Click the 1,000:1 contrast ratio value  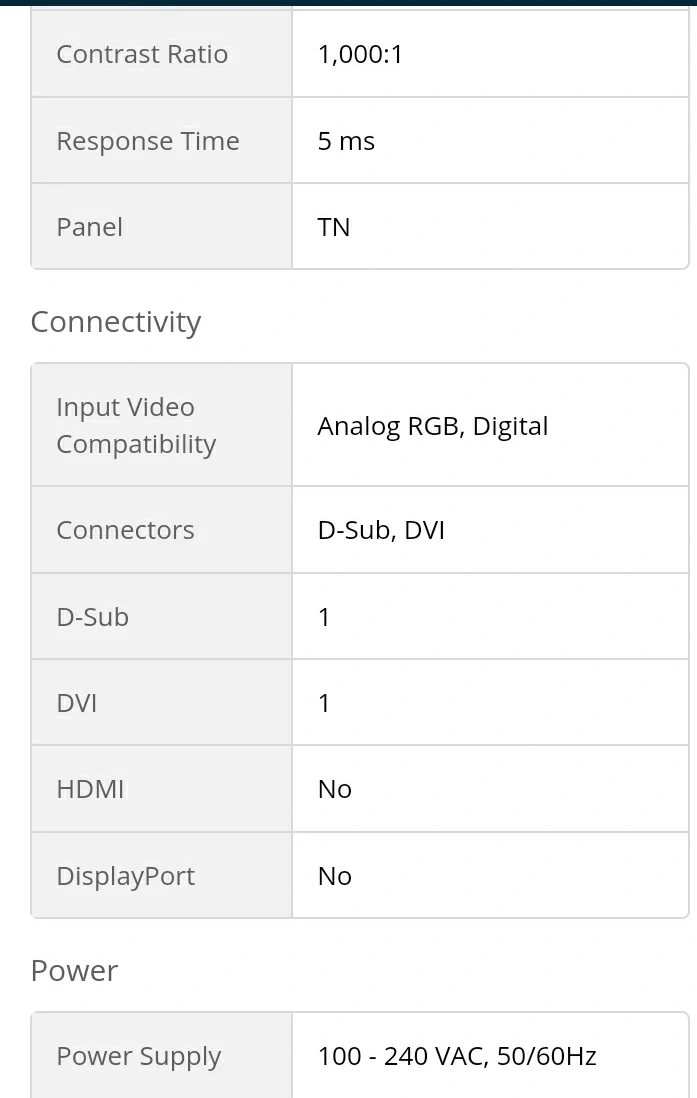[360, 54]
